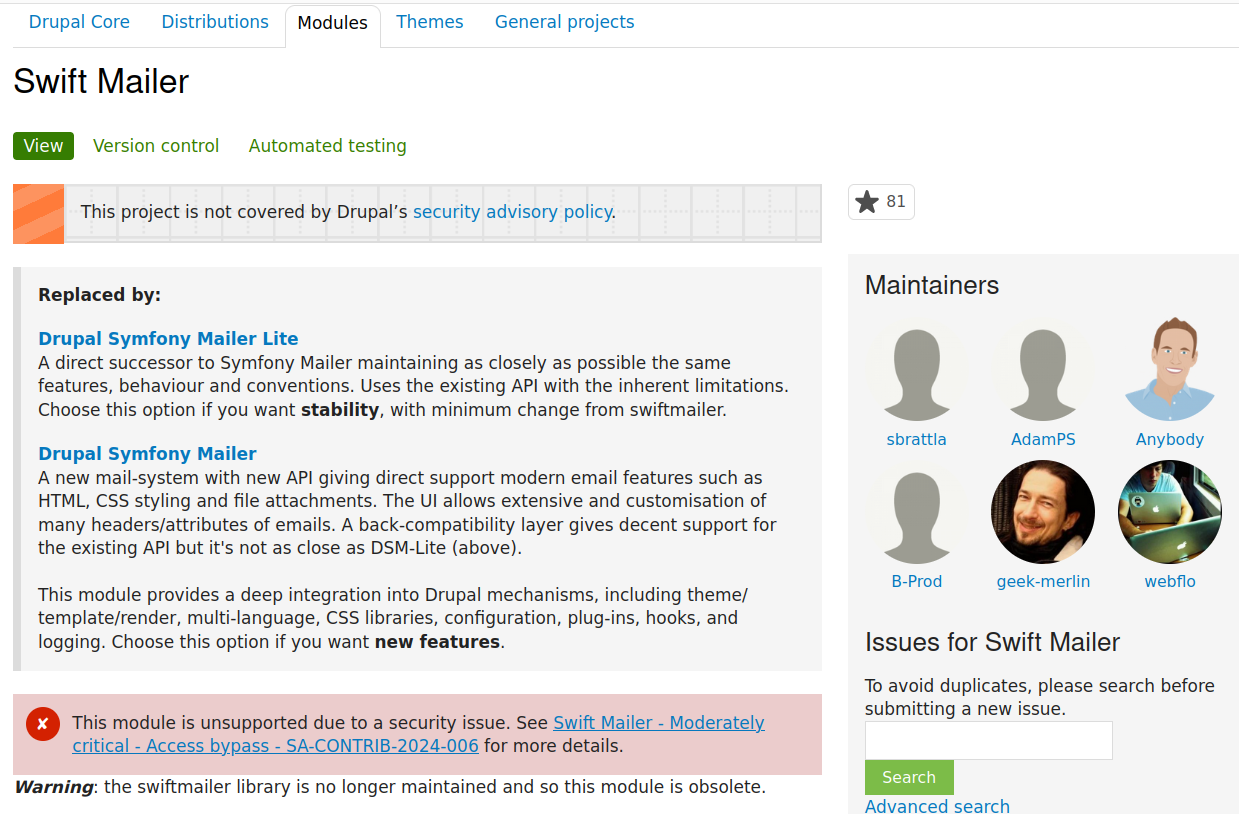Image resolution: width=1239 pixels, height=814 pixels.
Task: Click the Issues for Swift Mailer heading
Action: click(x=992, y=642)
